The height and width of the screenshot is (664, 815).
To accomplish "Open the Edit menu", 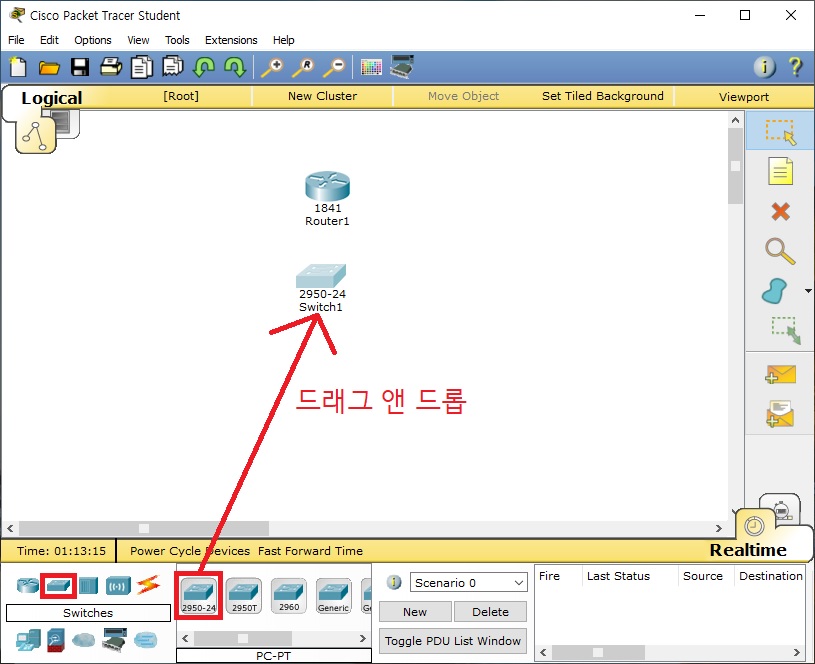I will (49, 40).
